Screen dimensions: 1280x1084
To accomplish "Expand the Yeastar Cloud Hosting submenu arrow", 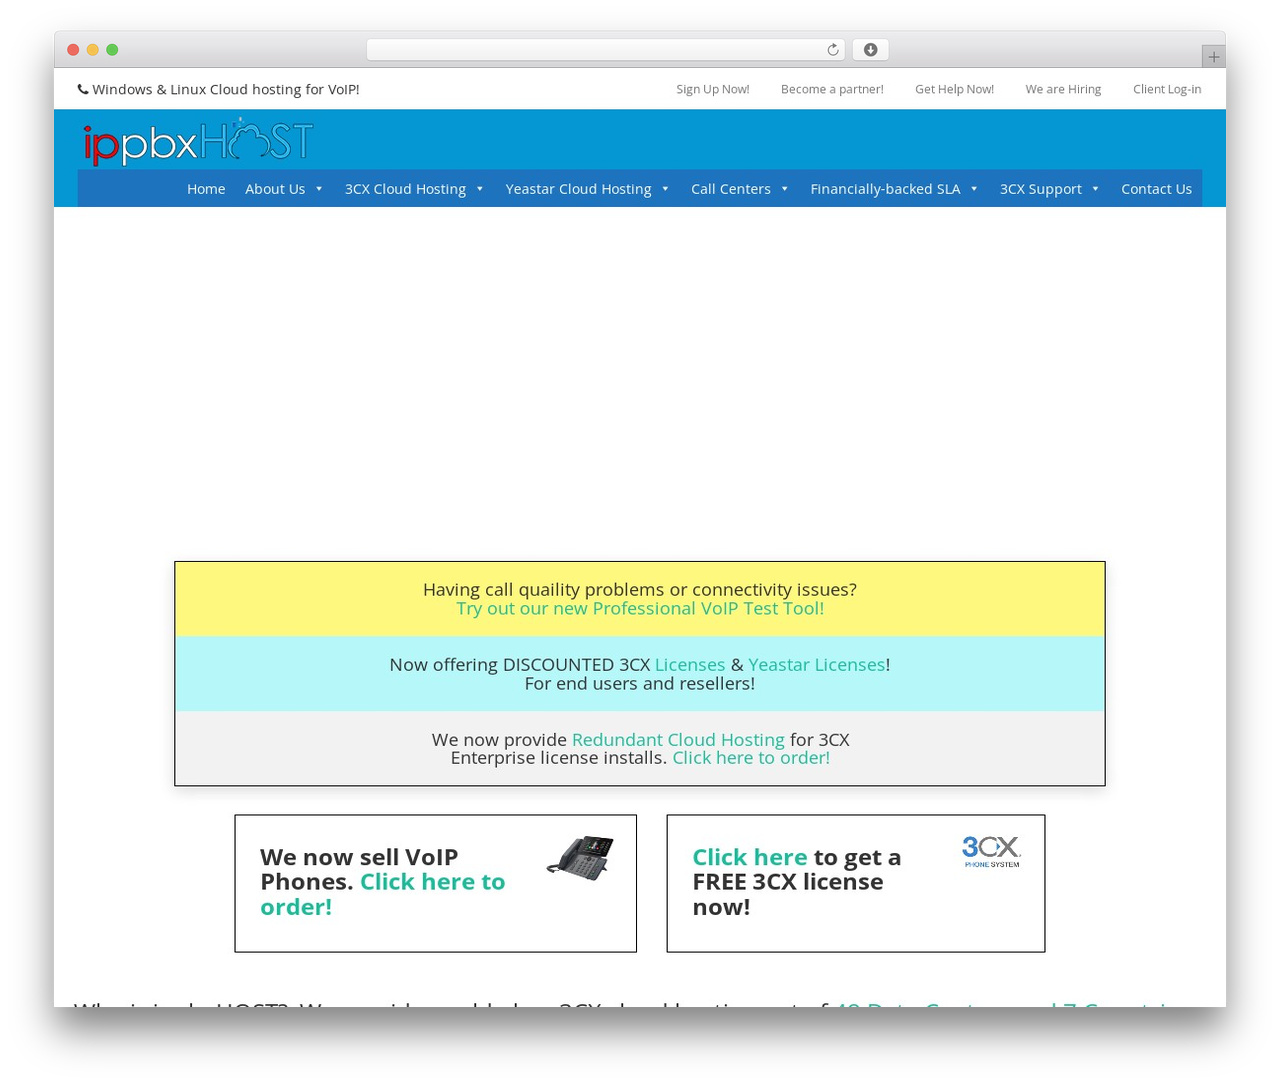I will 665,189.
